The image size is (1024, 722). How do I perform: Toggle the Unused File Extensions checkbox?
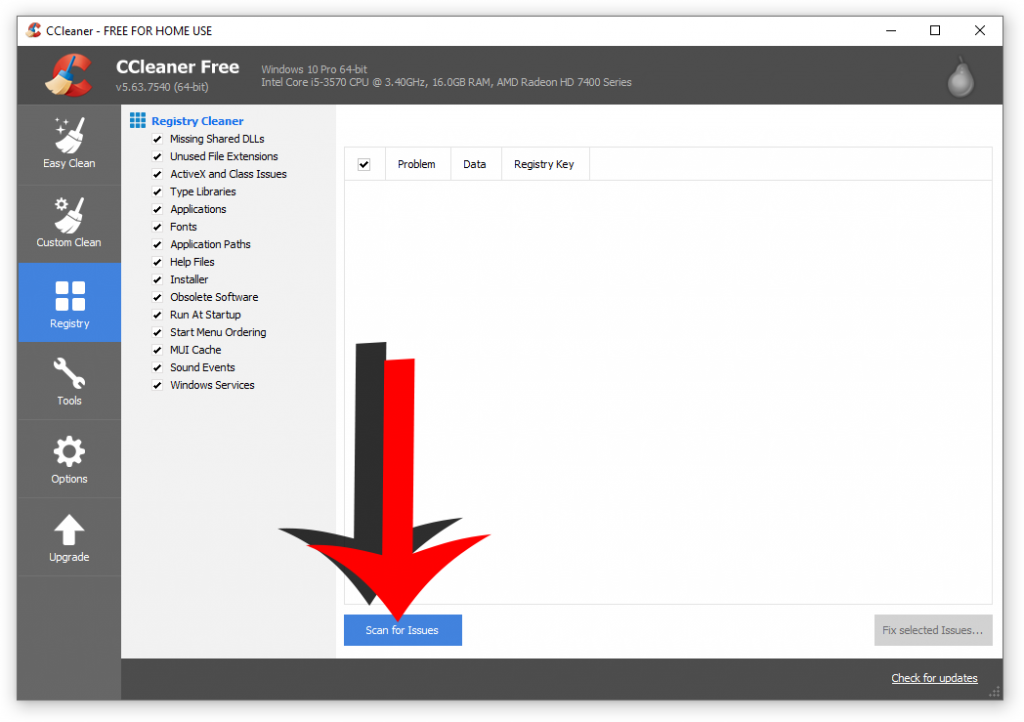157,157
